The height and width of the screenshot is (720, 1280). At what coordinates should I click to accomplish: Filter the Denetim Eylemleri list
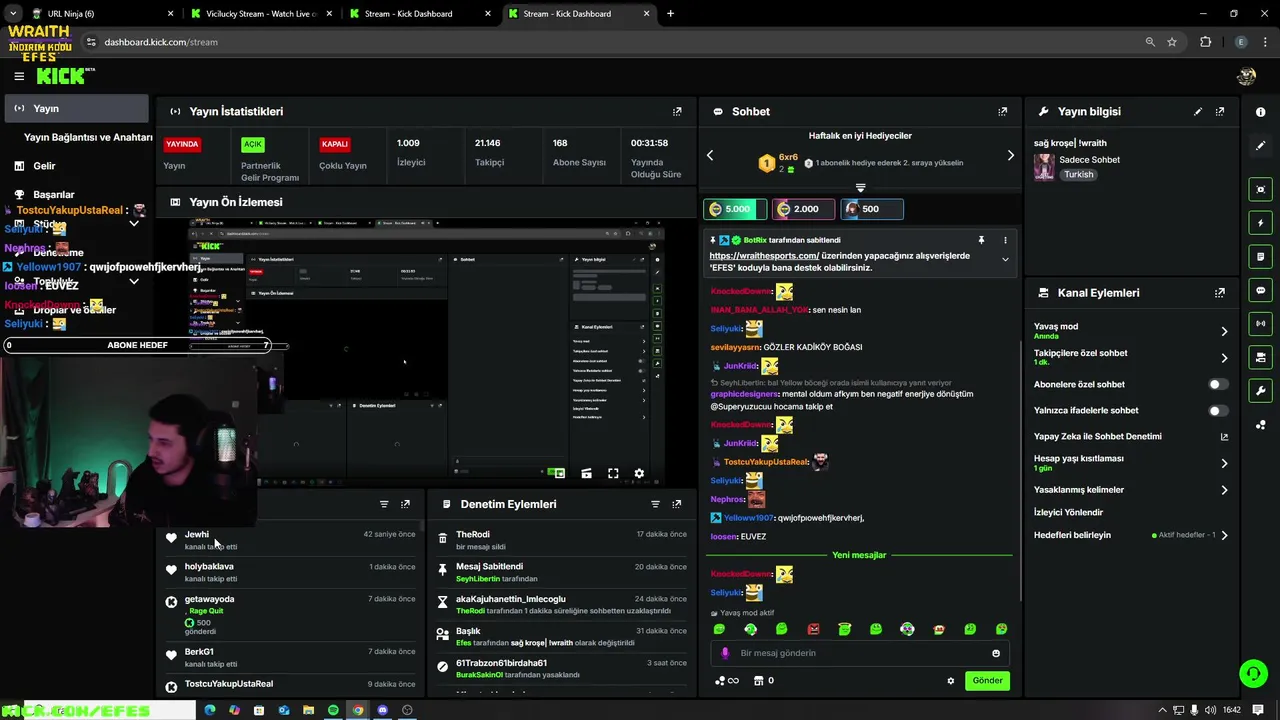click(x=656, y=504)
